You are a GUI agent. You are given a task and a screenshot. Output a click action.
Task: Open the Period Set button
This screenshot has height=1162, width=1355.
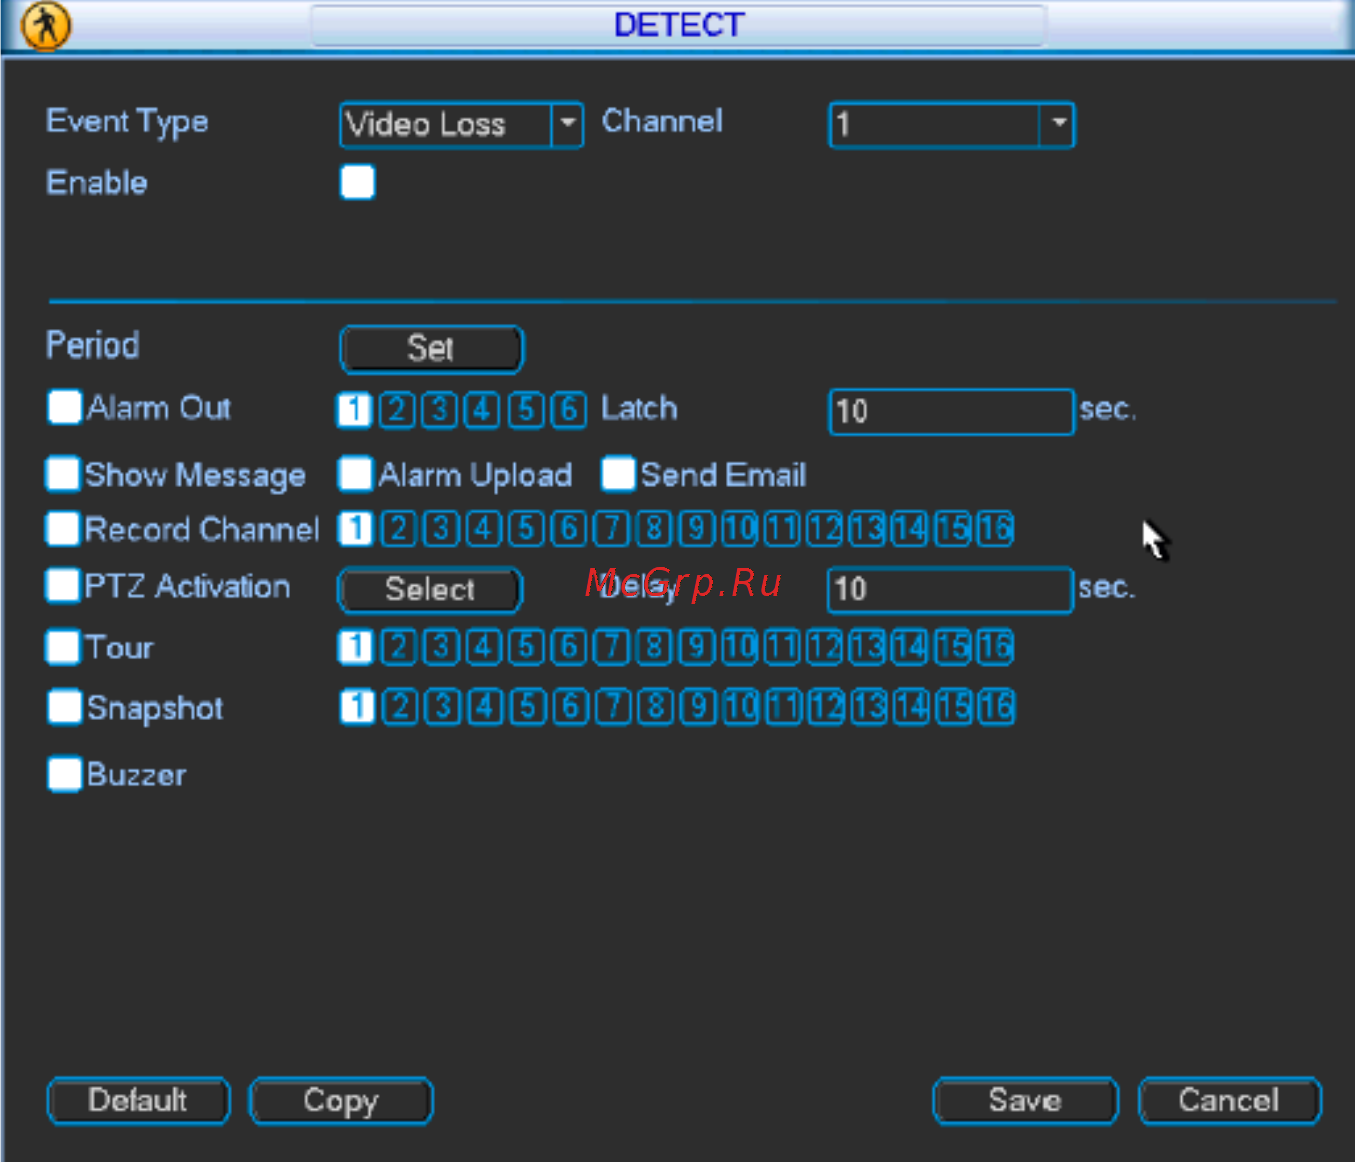click(x=431, y=349)
